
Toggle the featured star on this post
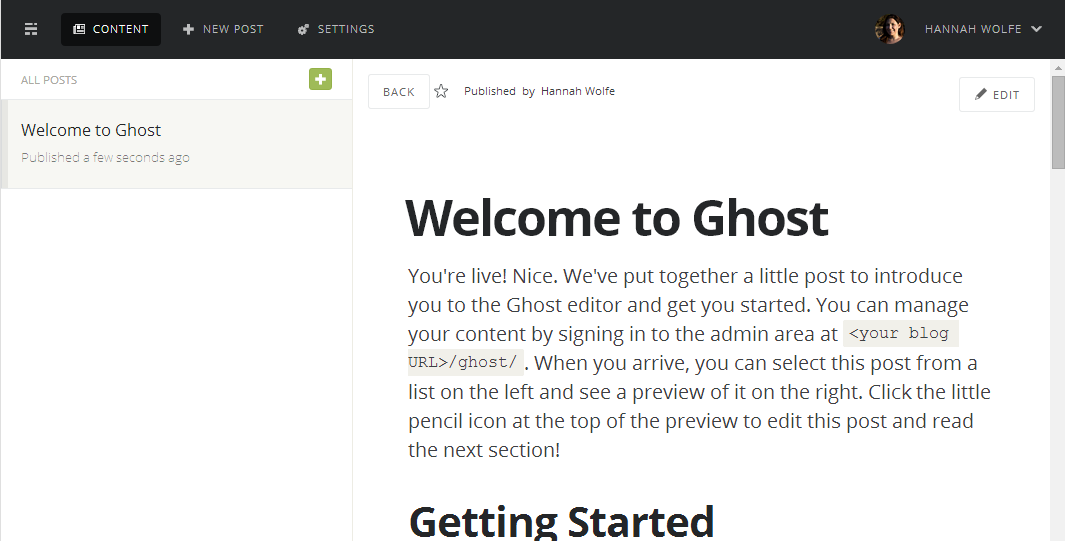tap(441, 91)
